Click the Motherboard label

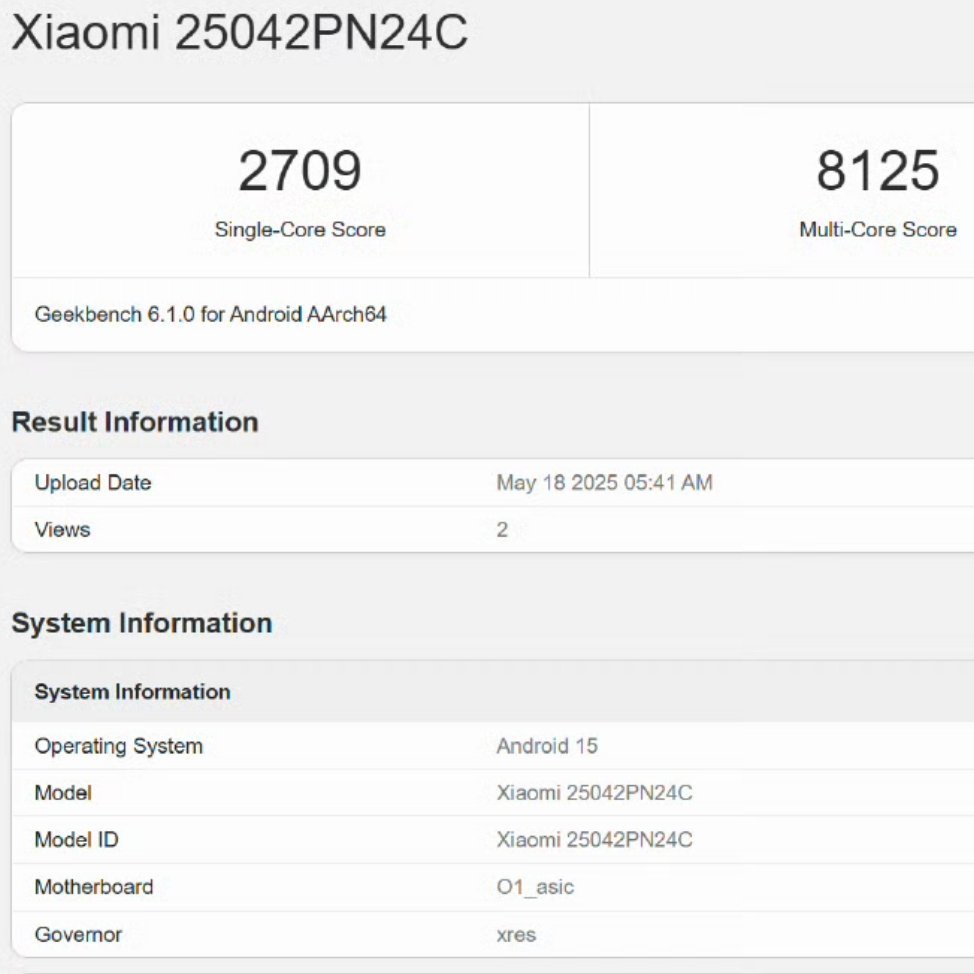[x=94, y=887]
